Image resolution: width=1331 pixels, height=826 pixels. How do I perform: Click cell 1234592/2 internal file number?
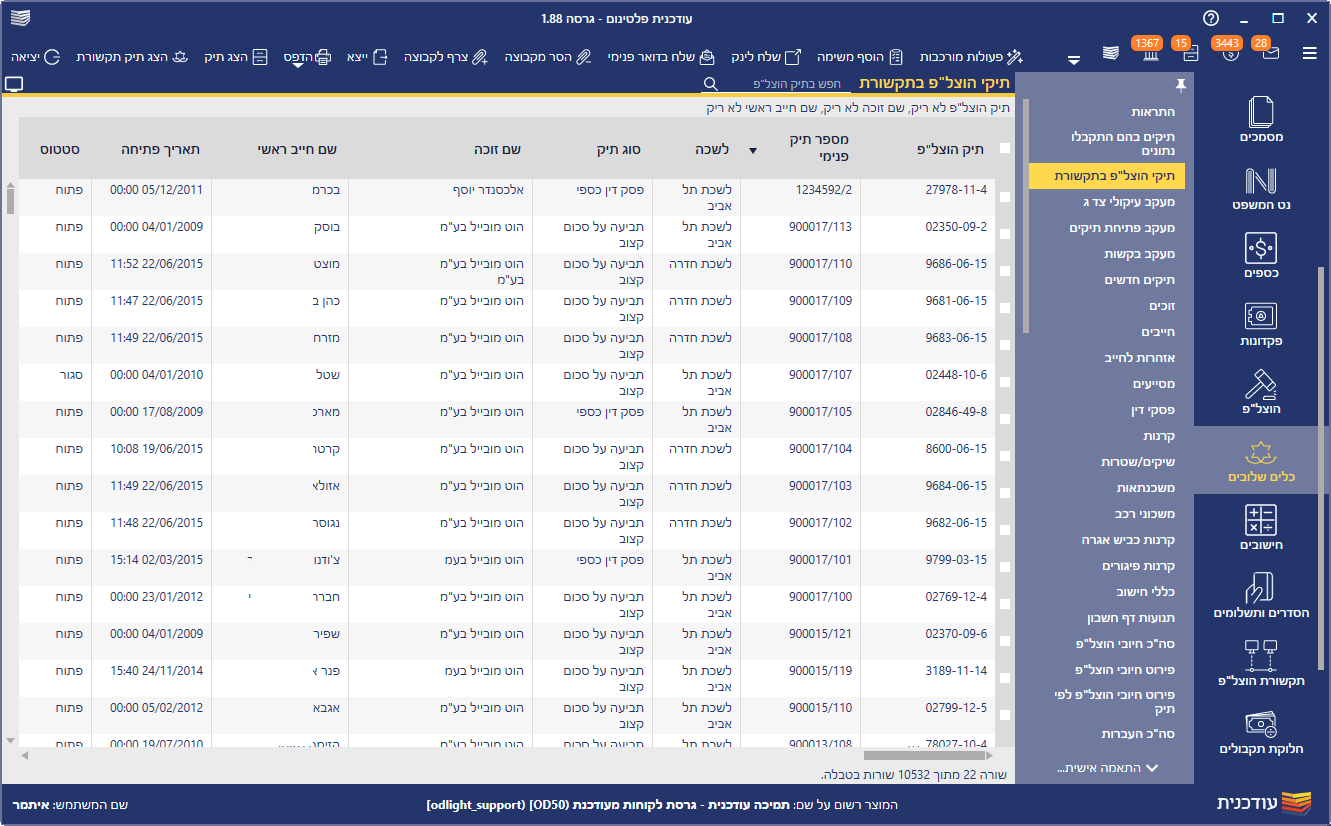pyautogui.click(x=824, y=188)
